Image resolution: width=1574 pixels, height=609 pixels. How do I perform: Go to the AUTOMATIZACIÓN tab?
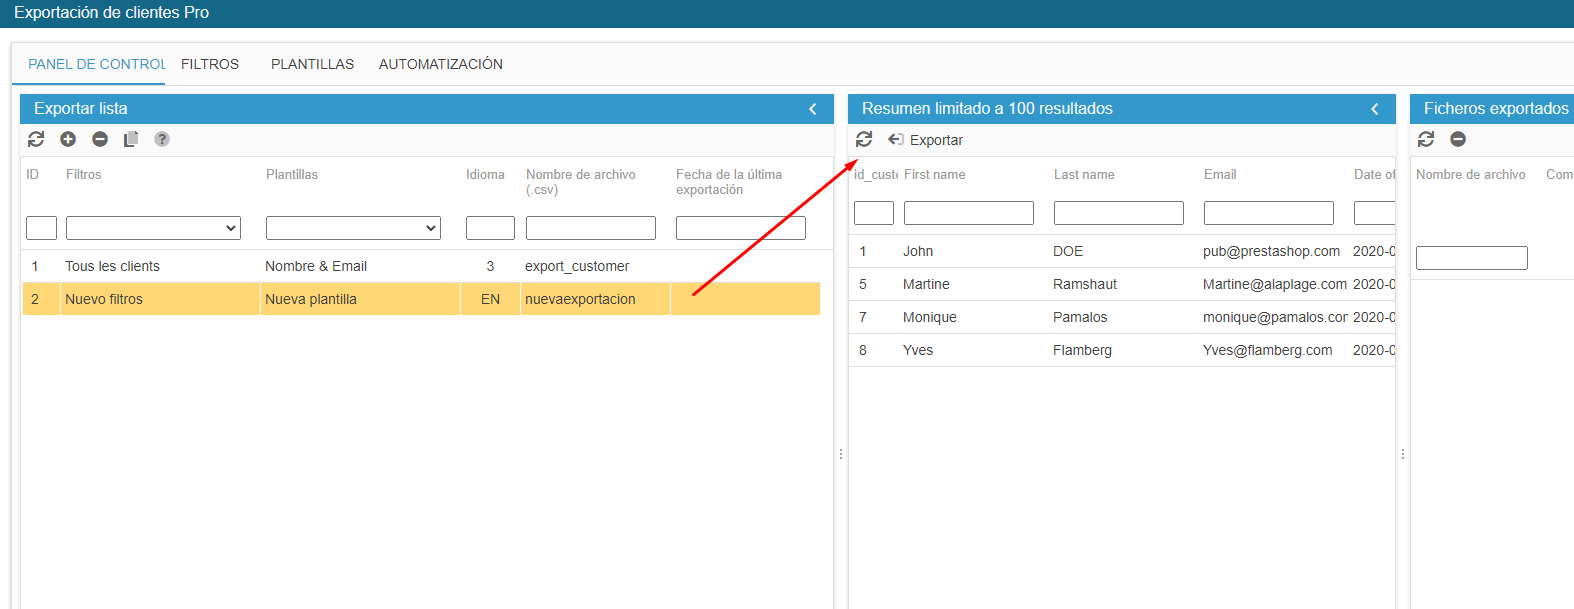(440, 64)
